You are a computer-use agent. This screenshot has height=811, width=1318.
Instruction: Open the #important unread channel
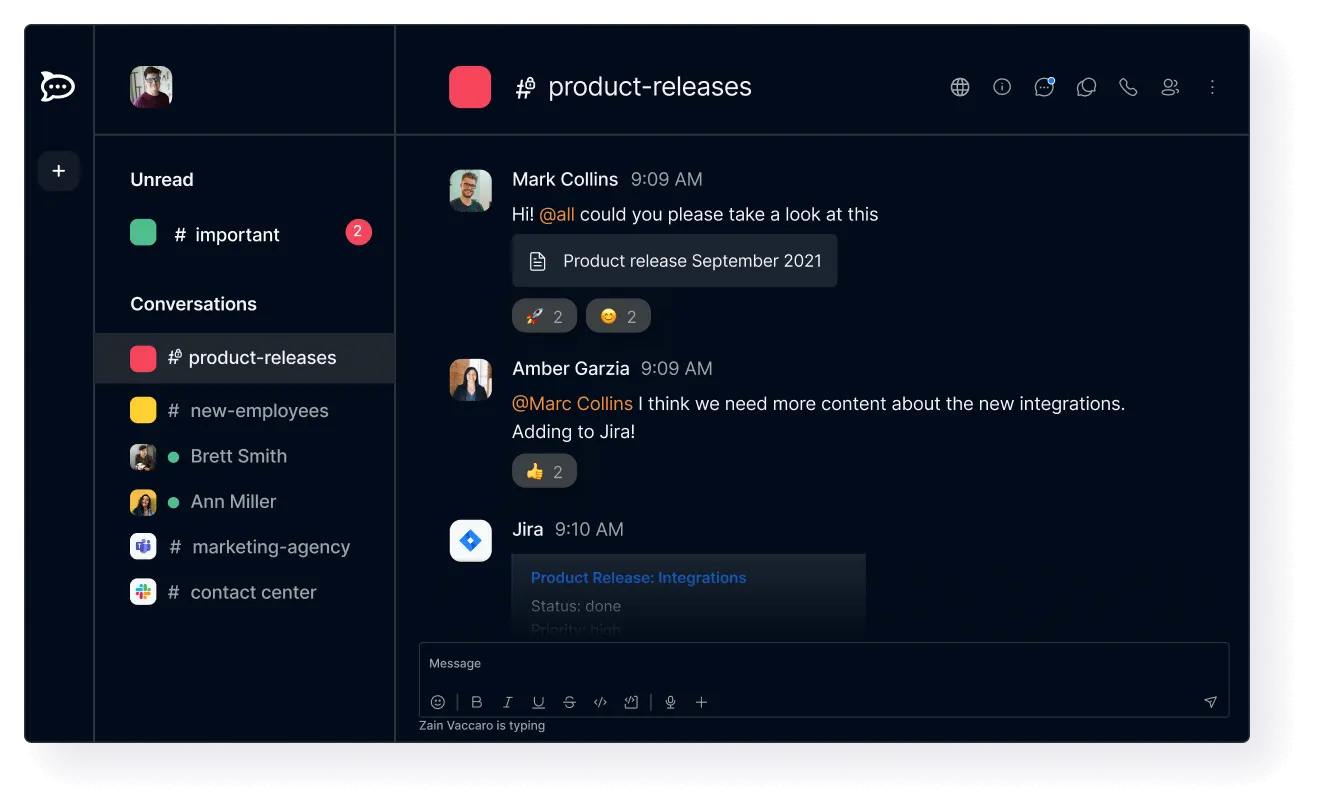236,234
